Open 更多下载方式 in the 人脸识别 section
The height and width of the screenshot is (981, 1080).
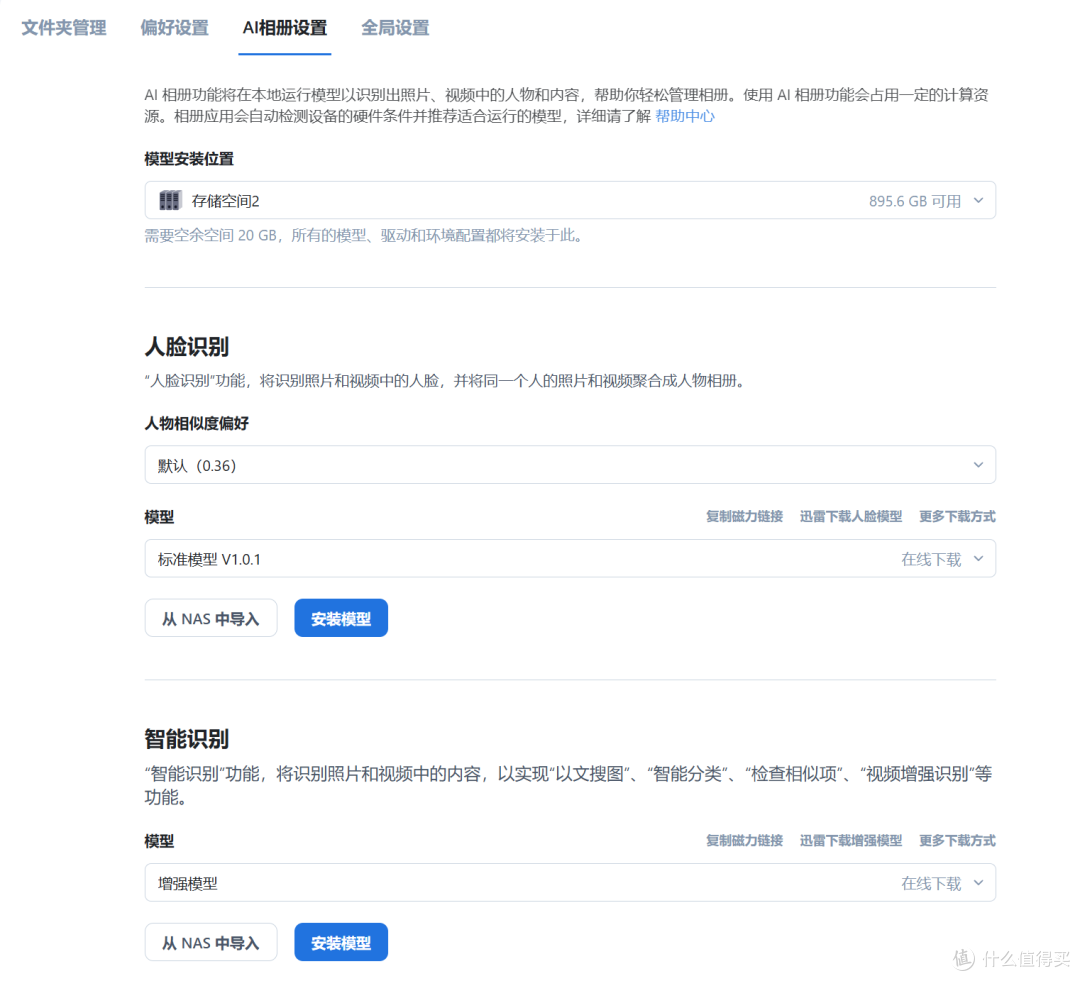click(957, 517)
